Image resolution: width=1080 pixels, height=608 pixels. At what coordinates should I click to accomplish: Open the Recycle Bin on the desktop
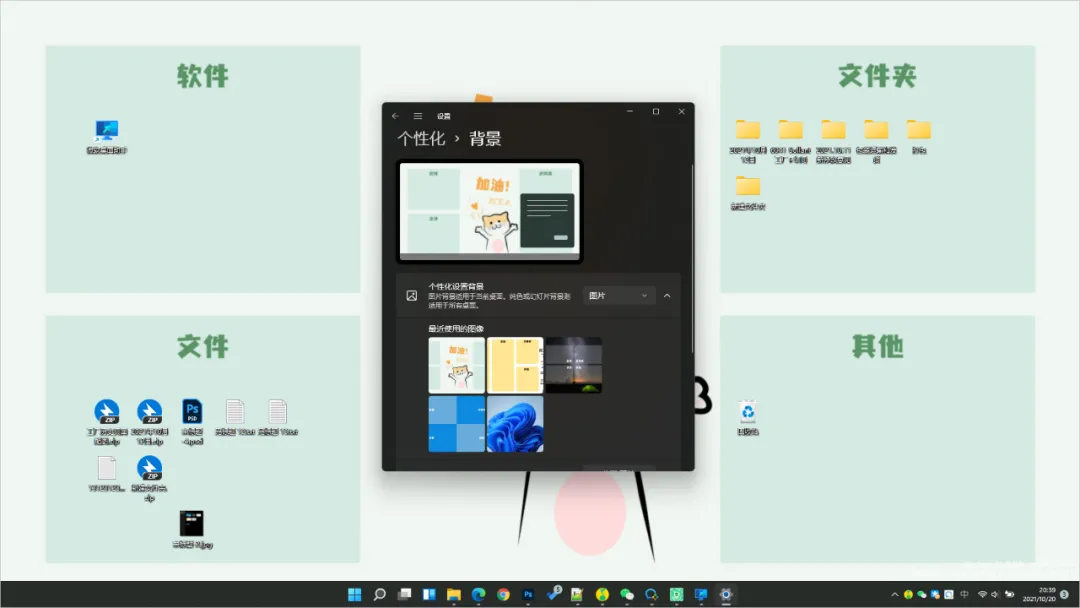pos(745,412)
